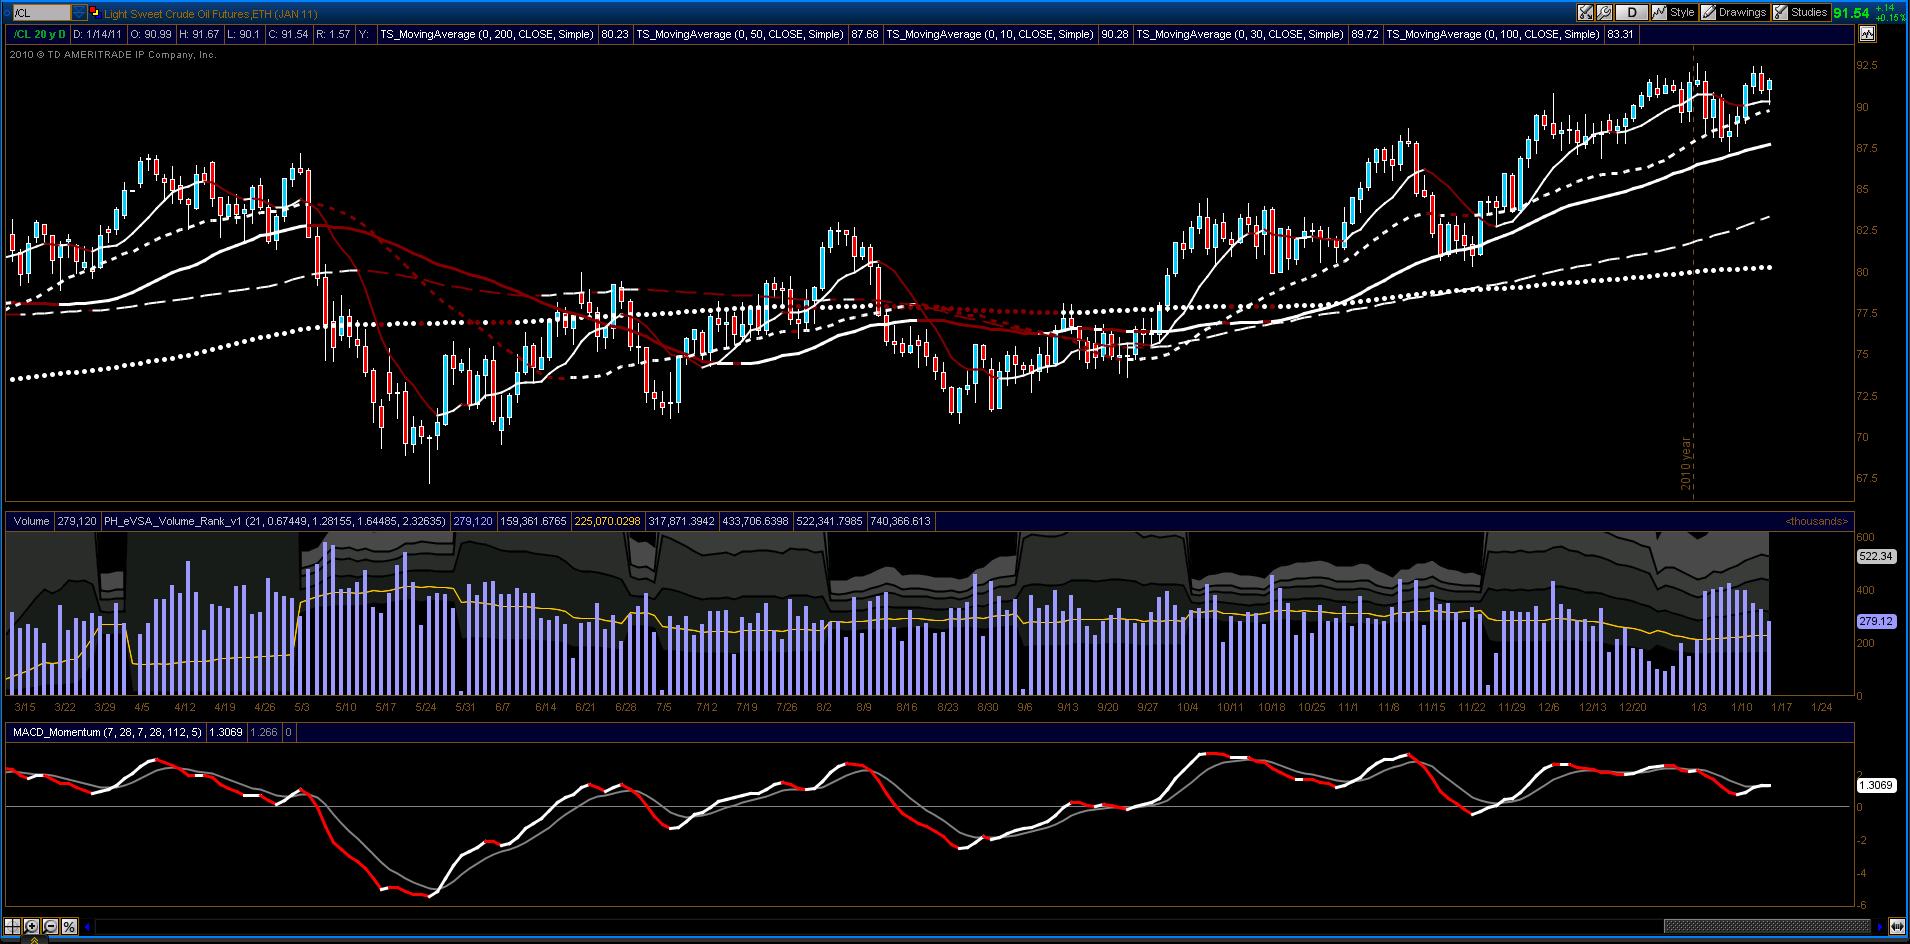Viewport: 1910px width, 944px height.
Task: Expand the panel with double chevron up
Action: [x=34, y=940]
